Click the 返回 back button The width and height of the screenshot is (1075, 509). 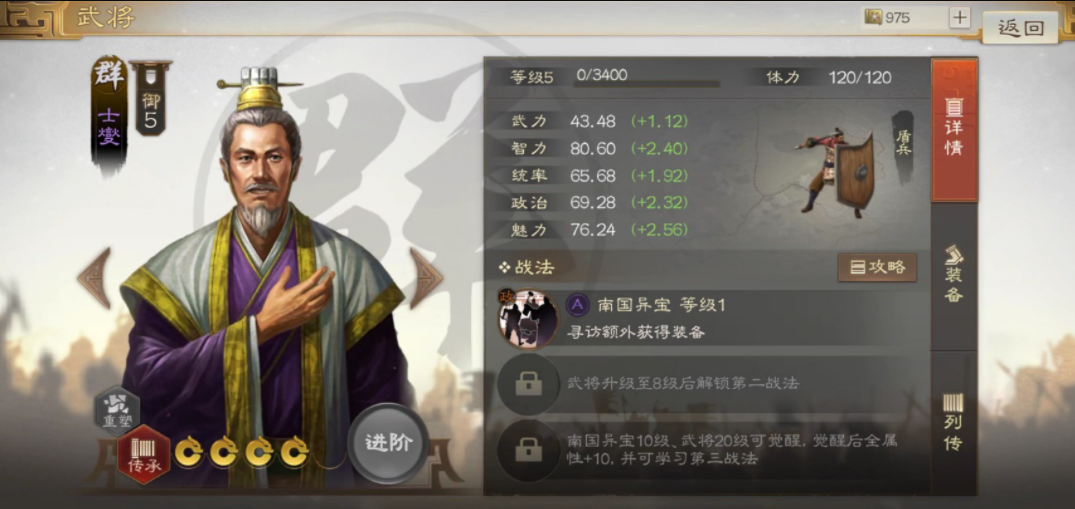[x=1021, y=28]
